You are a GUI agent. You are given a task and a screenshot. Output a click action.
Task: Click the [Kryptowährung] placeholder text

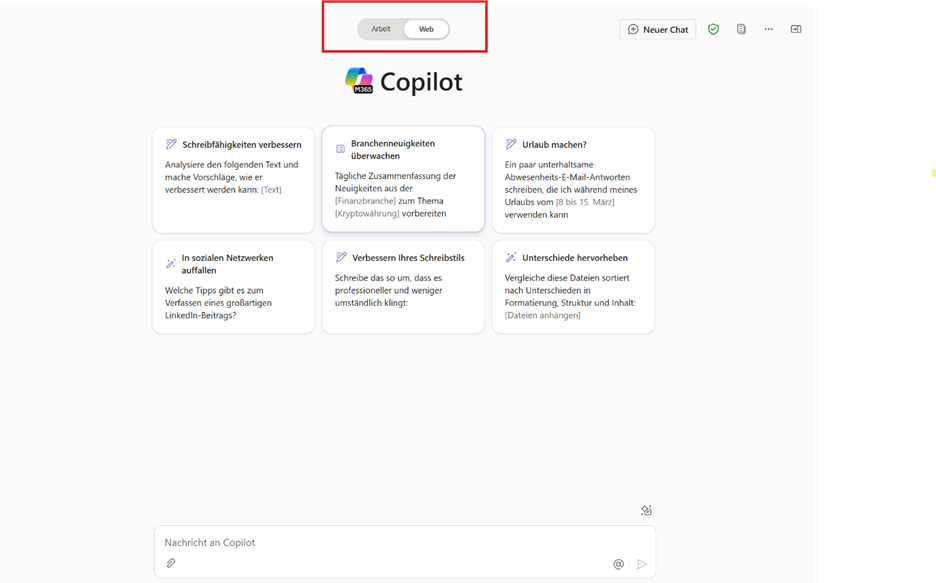pyautogui.click(x=367, y=214)
